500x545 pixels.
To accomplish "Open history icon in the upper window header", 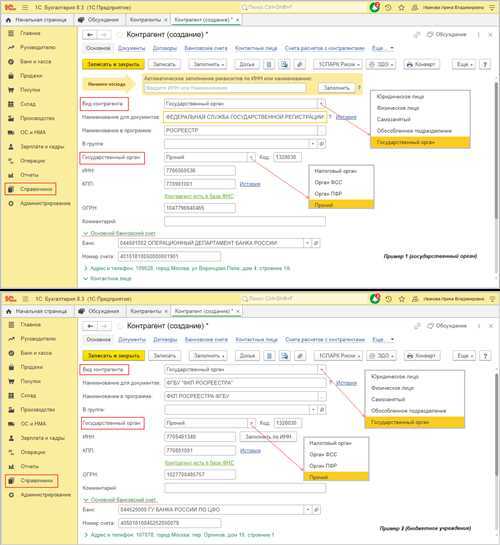I will (388, 7).
